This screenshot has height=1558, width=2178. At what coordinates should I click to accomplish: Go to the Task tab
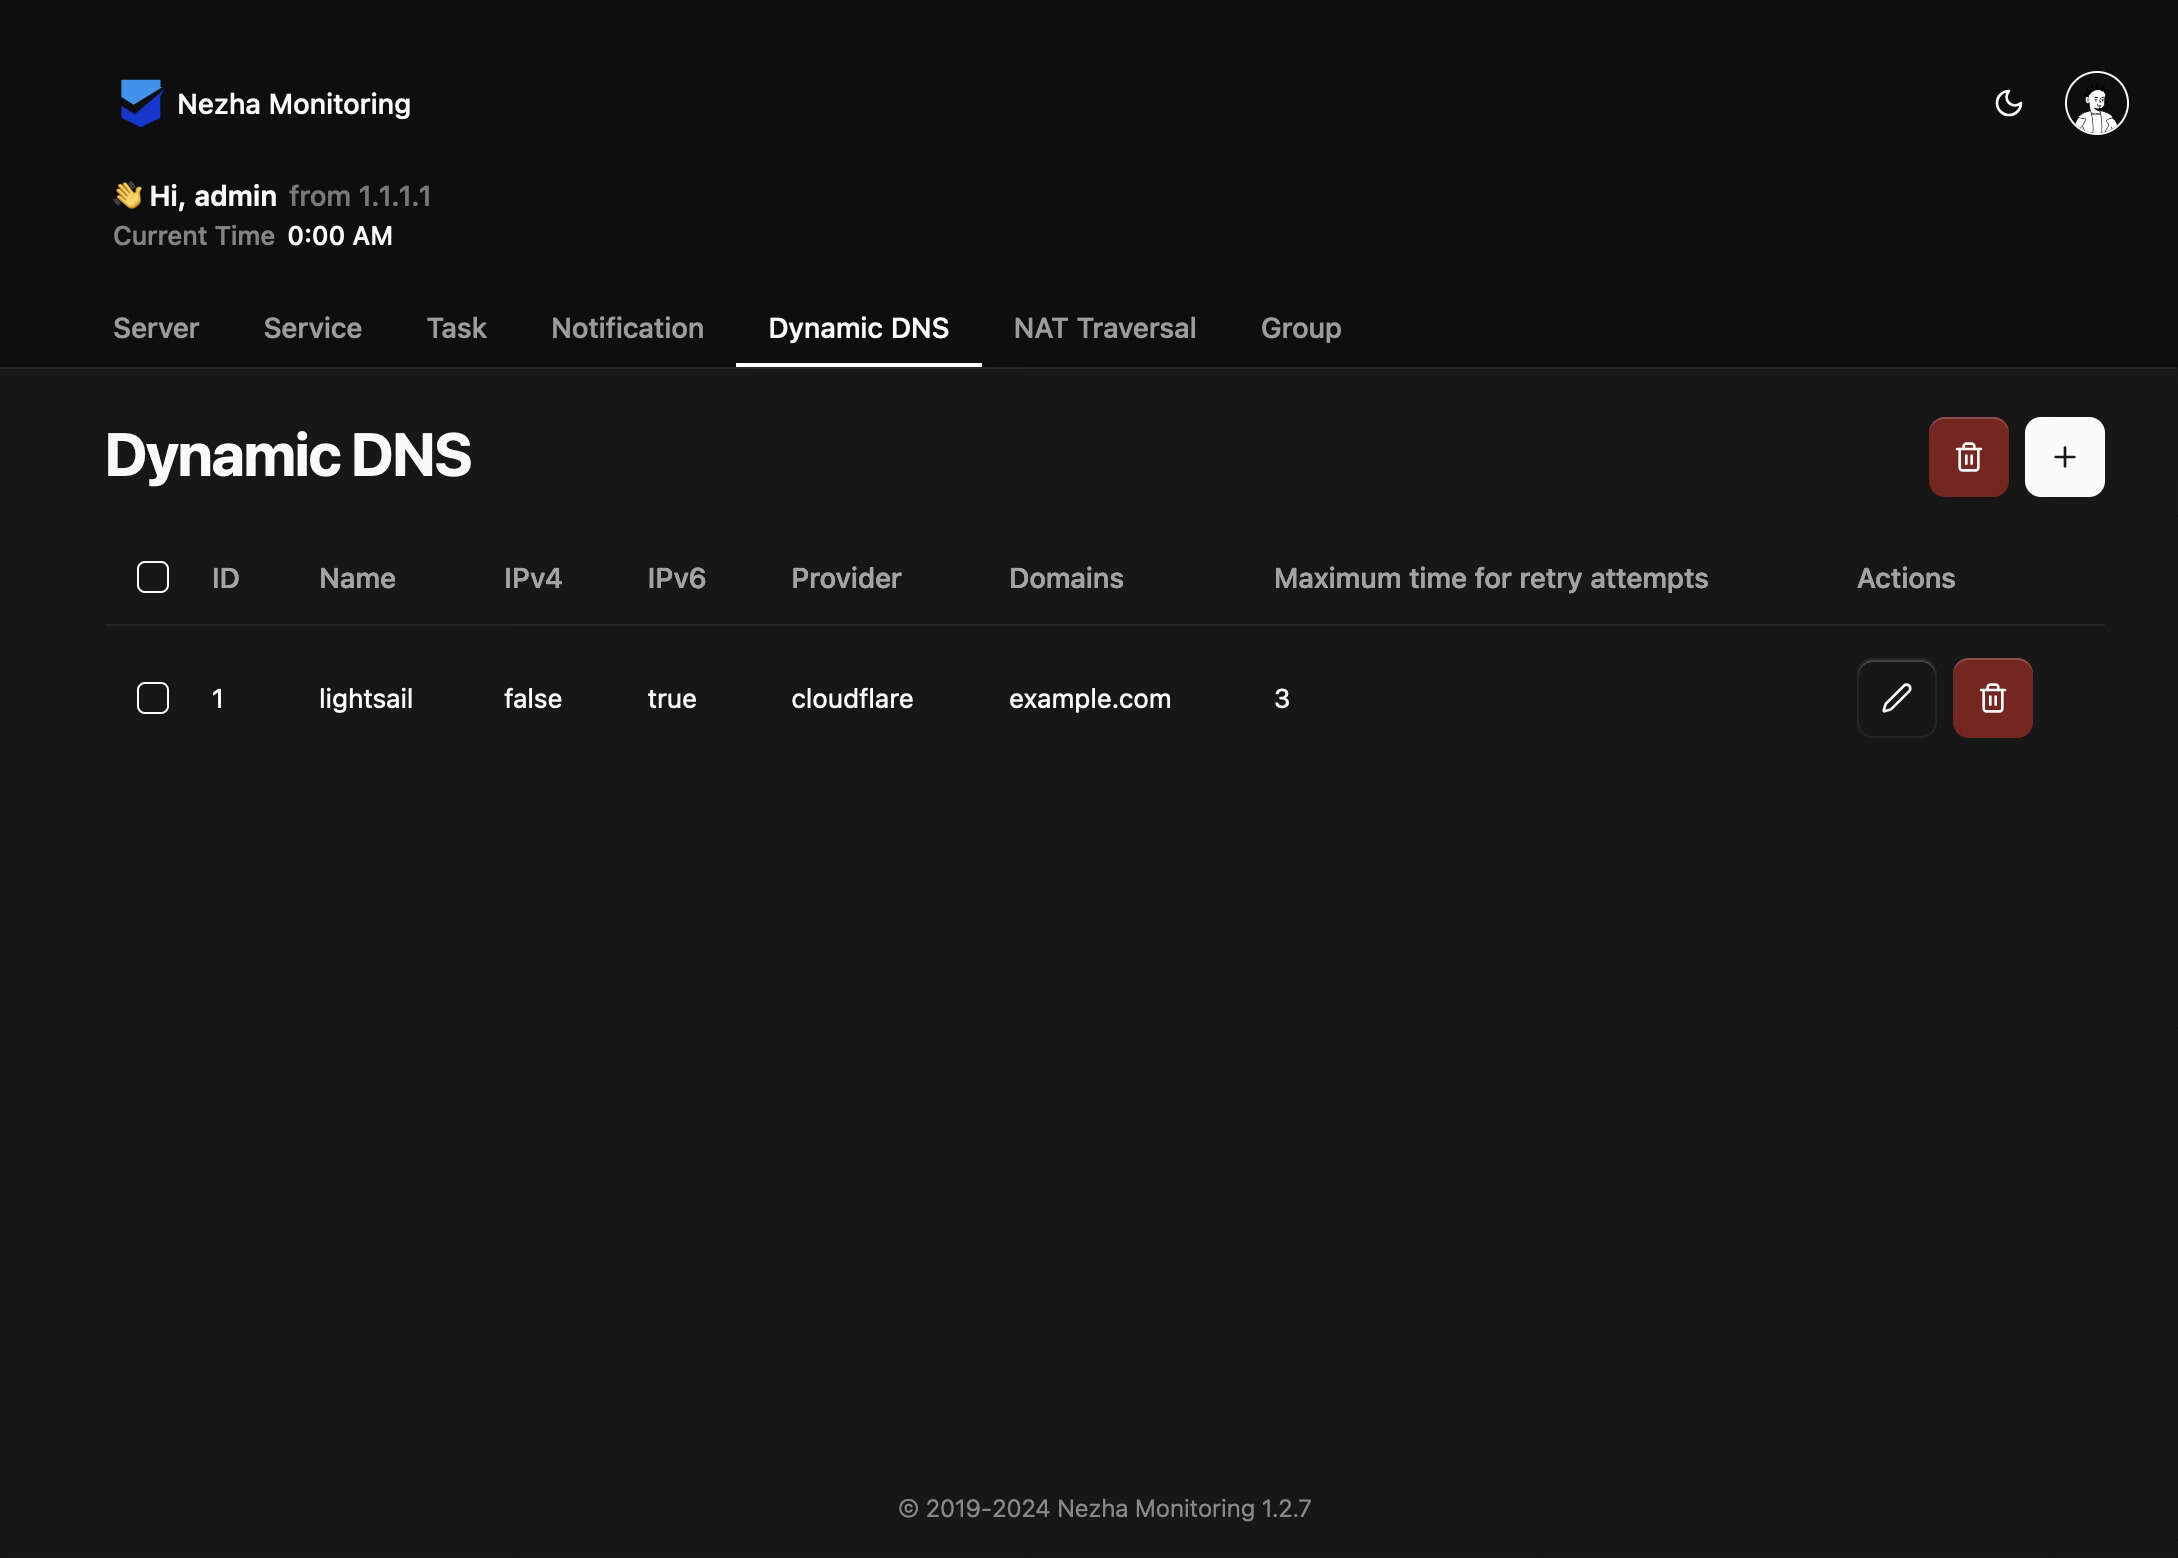456,328
